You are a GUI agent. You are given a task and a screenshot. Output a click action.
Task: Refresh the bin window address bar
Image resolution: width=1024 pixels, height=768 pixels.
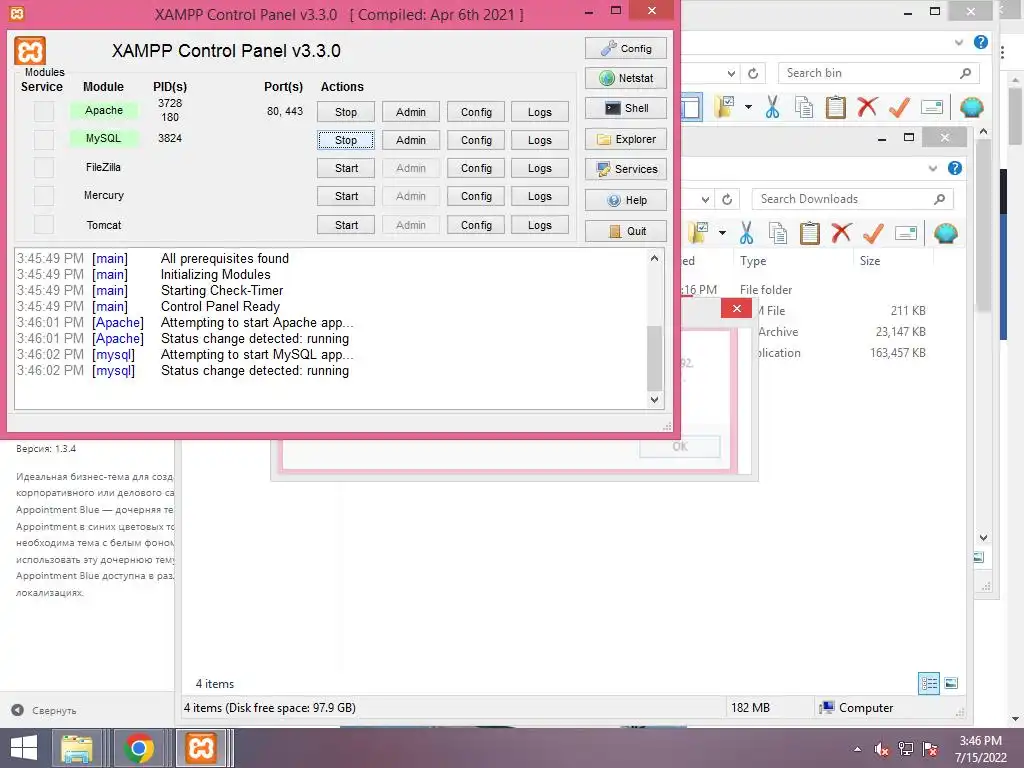[x=753, y=73]
